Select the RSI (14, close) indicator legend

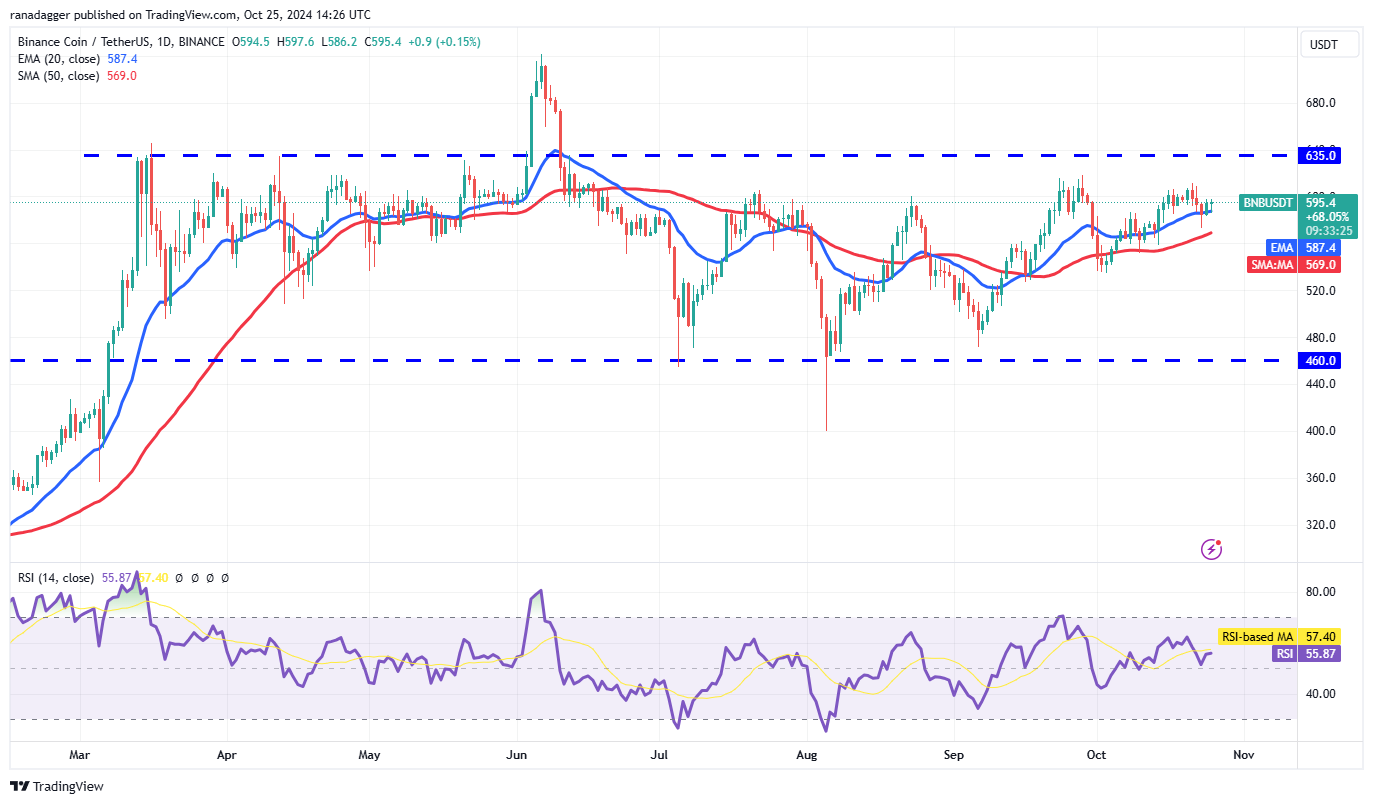(x=56, y=578)
